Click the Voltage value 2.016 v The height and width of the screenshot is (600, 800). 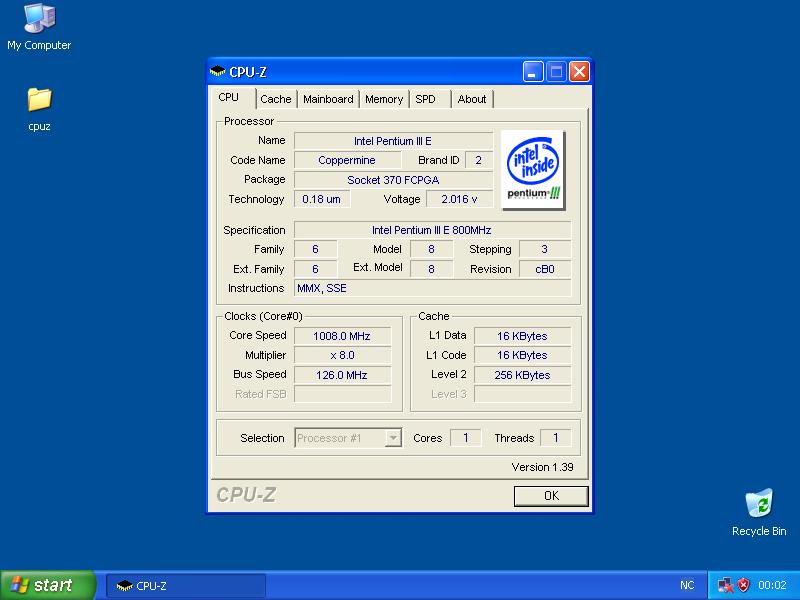point(460,199)
